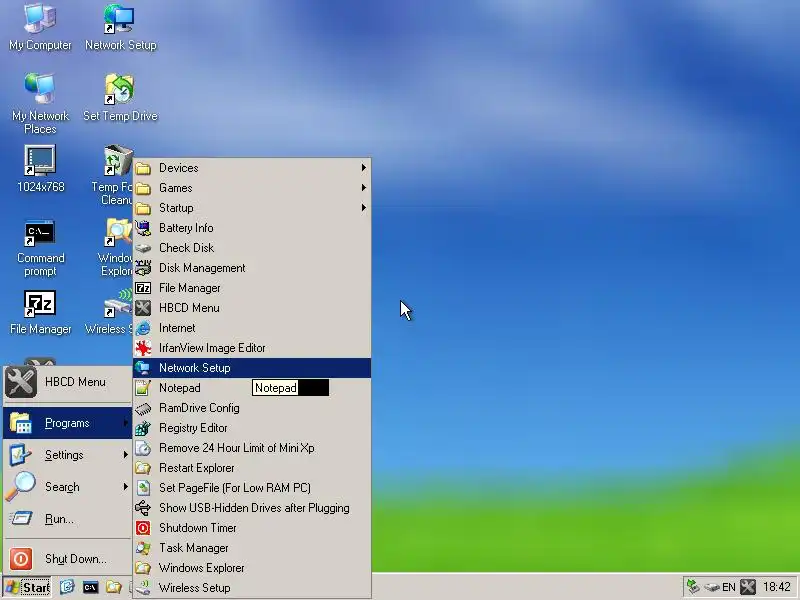Launch Registry Editor
The width and height of the screenshot is (800, 600).
252,428
